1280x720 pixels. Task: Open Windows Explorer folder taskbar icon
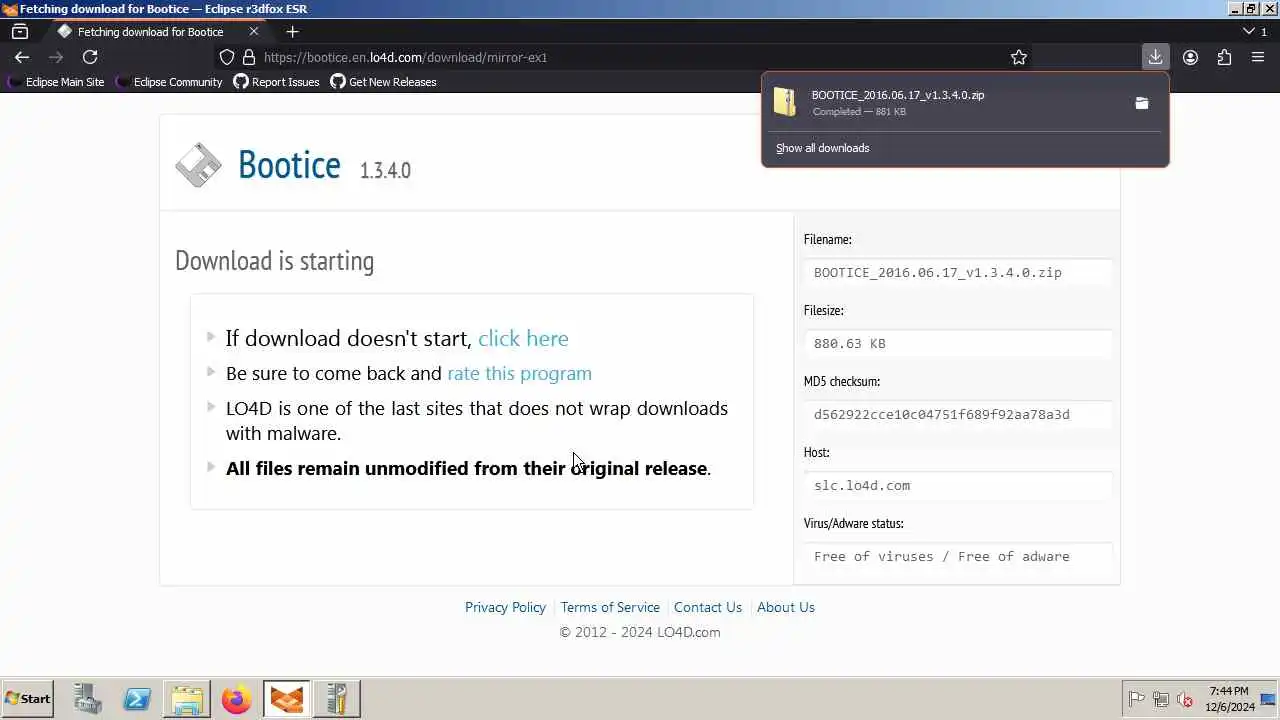point(187,699)
